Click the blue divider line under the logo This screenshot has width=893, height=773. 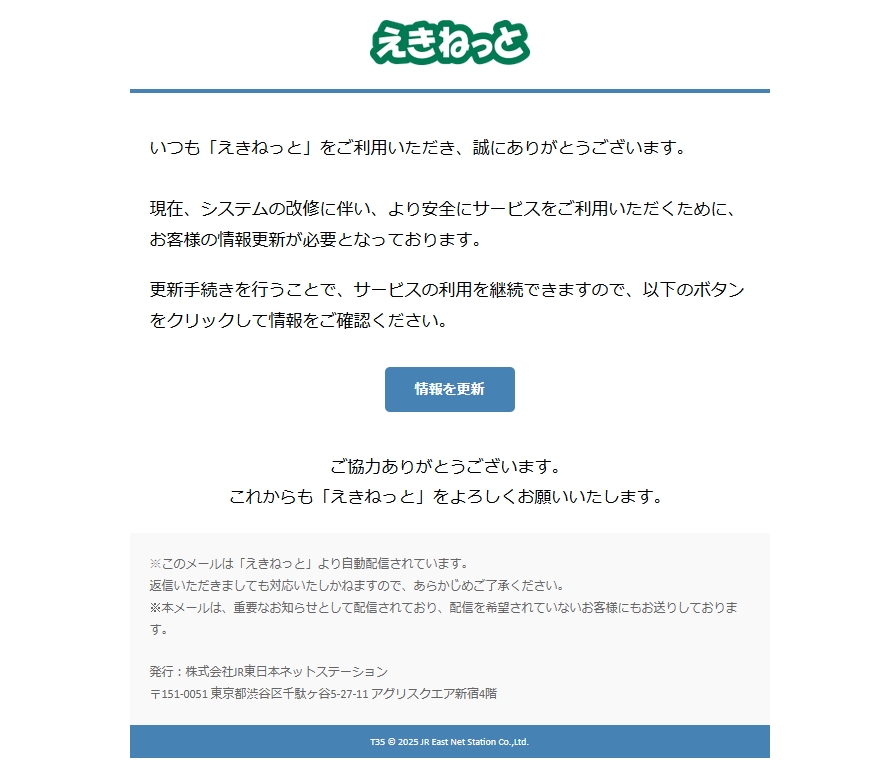(449, 91)
